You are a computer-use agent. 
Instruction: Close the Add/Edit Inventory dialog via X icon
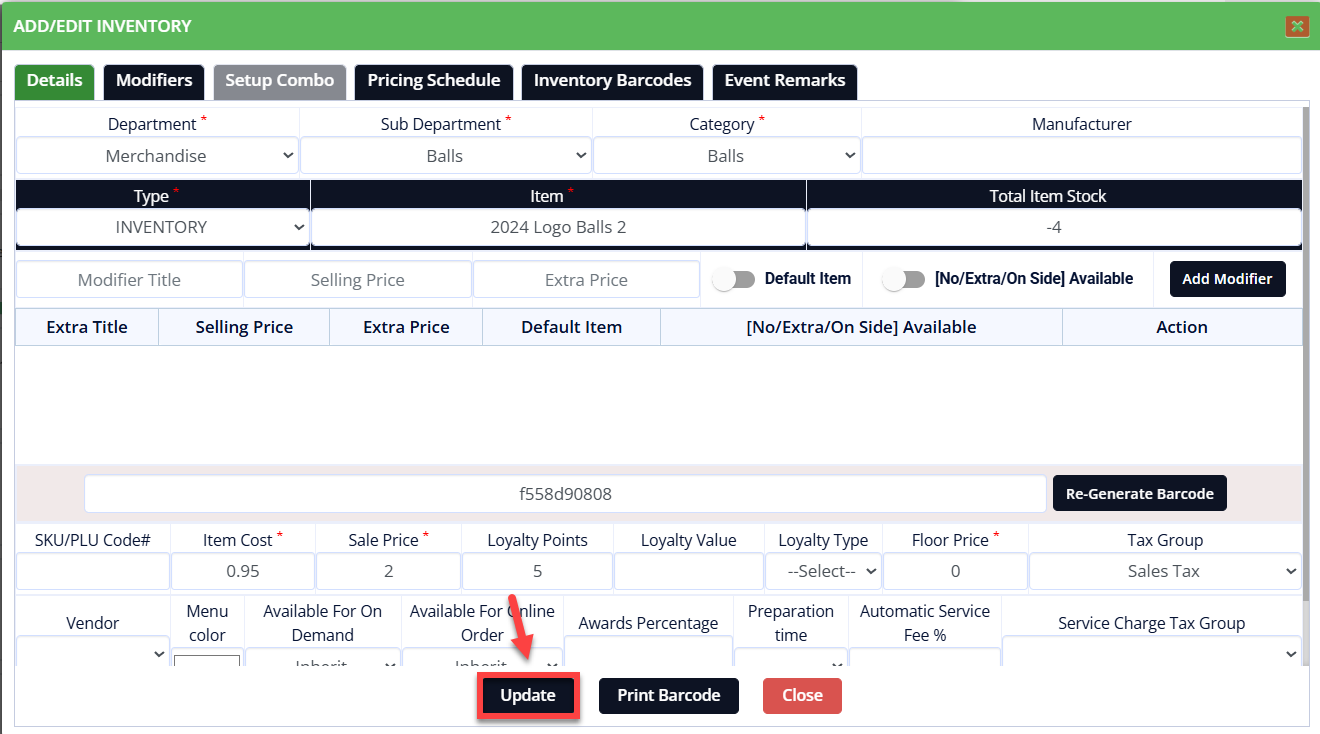[x=1297, y=26]
